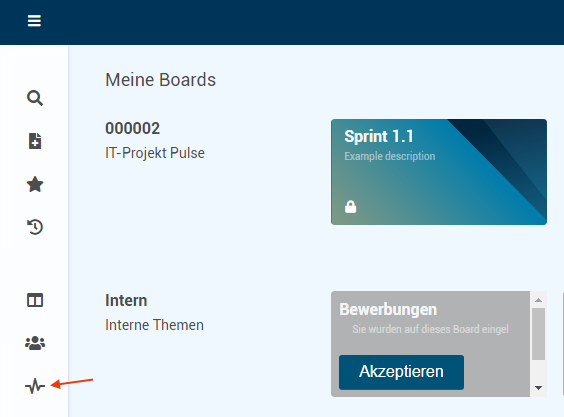The width and height of the screenshot is (564, 417).
Task: Click the Meine Boards heading
Action: pos(160,80)
